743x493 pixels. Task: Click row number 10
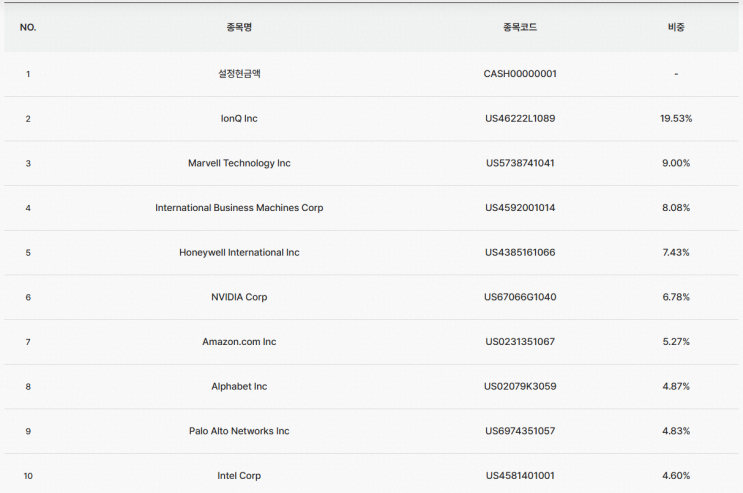(x=28, y=476)
